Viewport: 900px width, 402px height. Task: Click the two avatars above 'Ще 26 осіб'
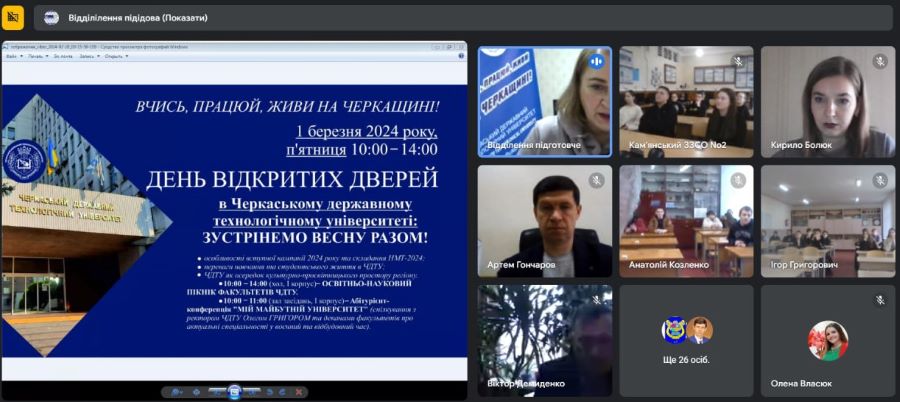coord(686,330)
